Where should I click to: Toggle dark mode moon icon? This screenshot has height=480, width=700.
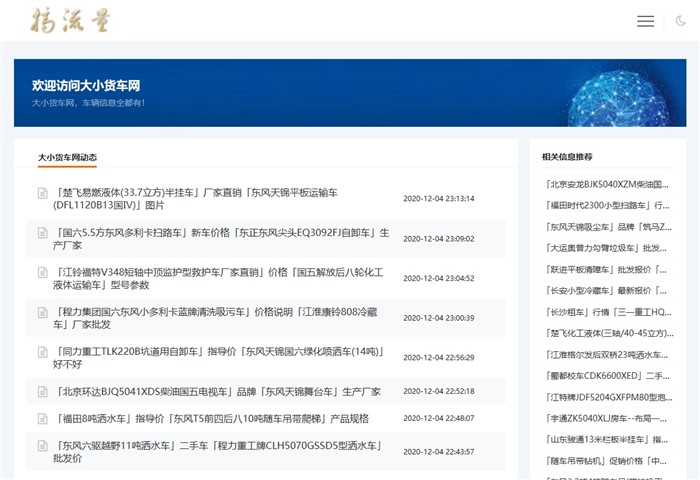coord(680,21)
